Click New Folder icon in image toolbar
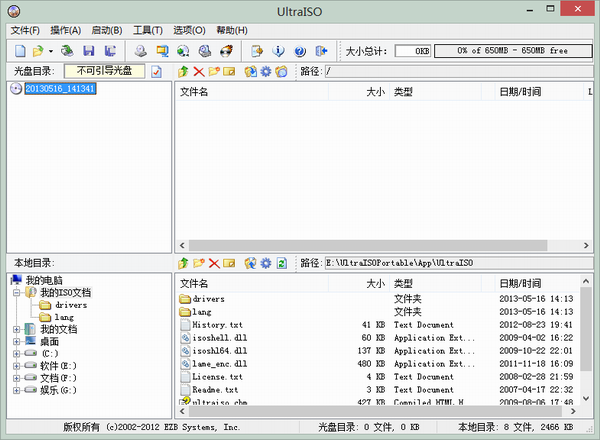Image resolution: width=600 pixels, height=440 pixels. pyautogui.click(x=214, y=71)
